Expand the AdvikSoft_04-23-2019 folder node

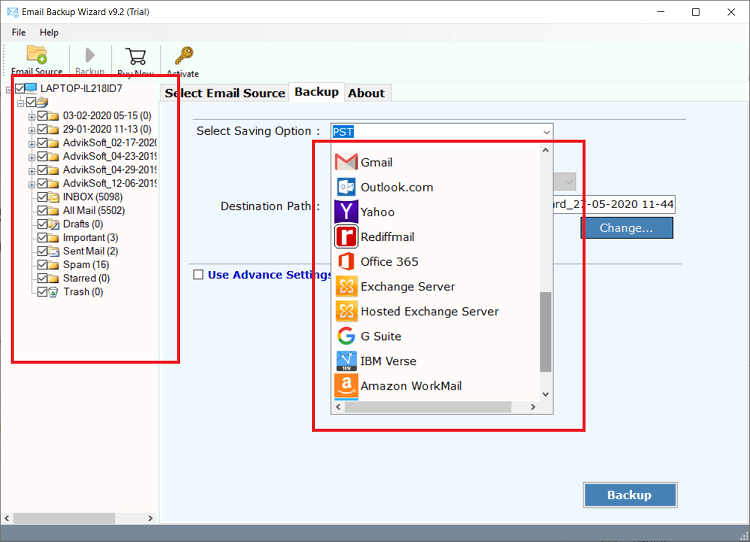point(32,157)
